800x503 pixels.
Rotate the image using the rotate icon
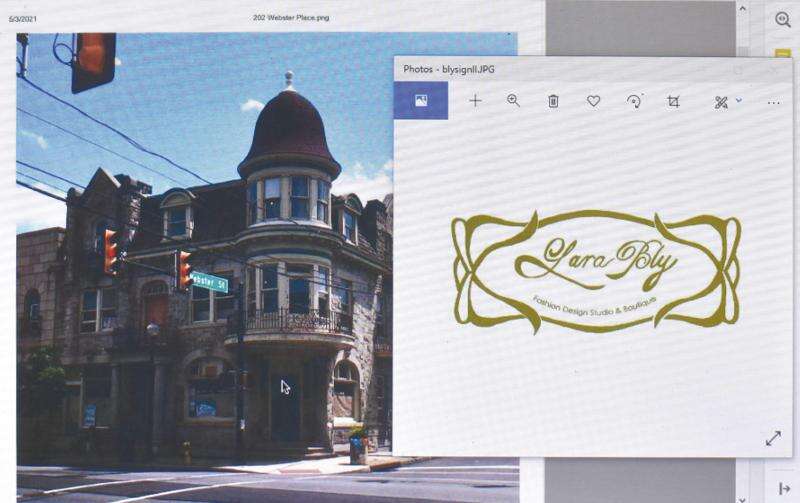point(634,101)
